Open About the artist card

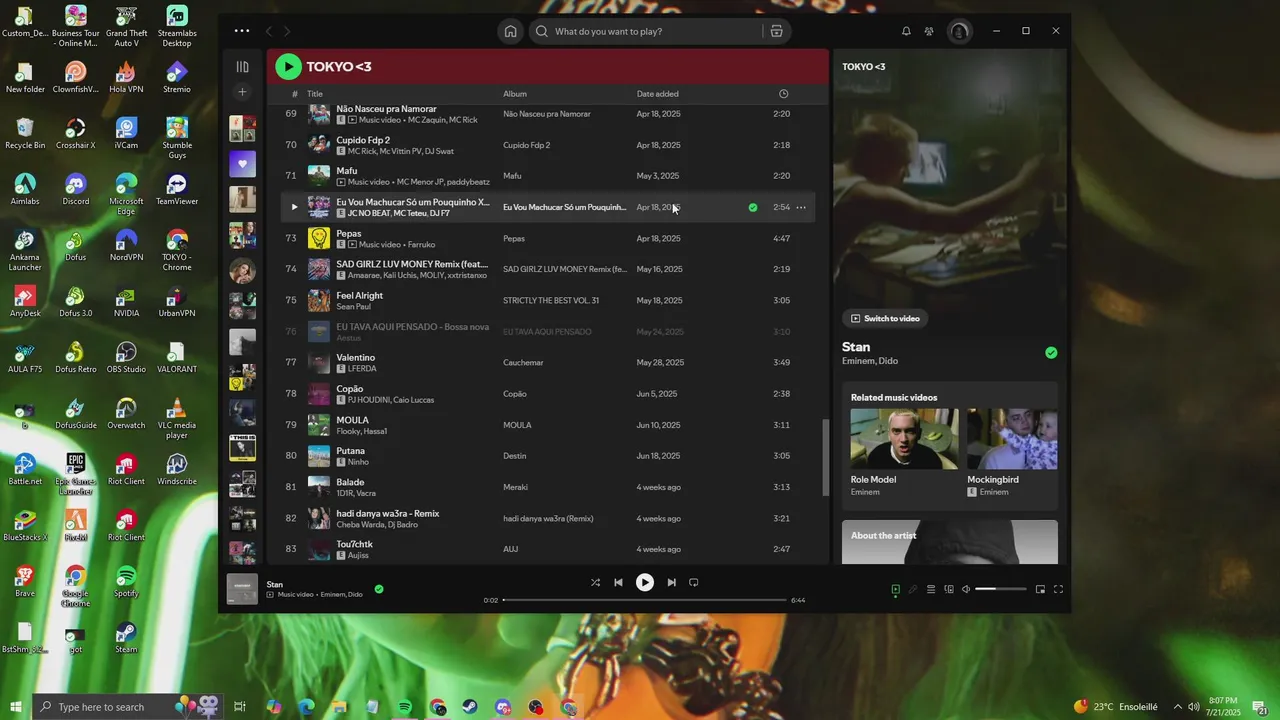tap(950, 542)
